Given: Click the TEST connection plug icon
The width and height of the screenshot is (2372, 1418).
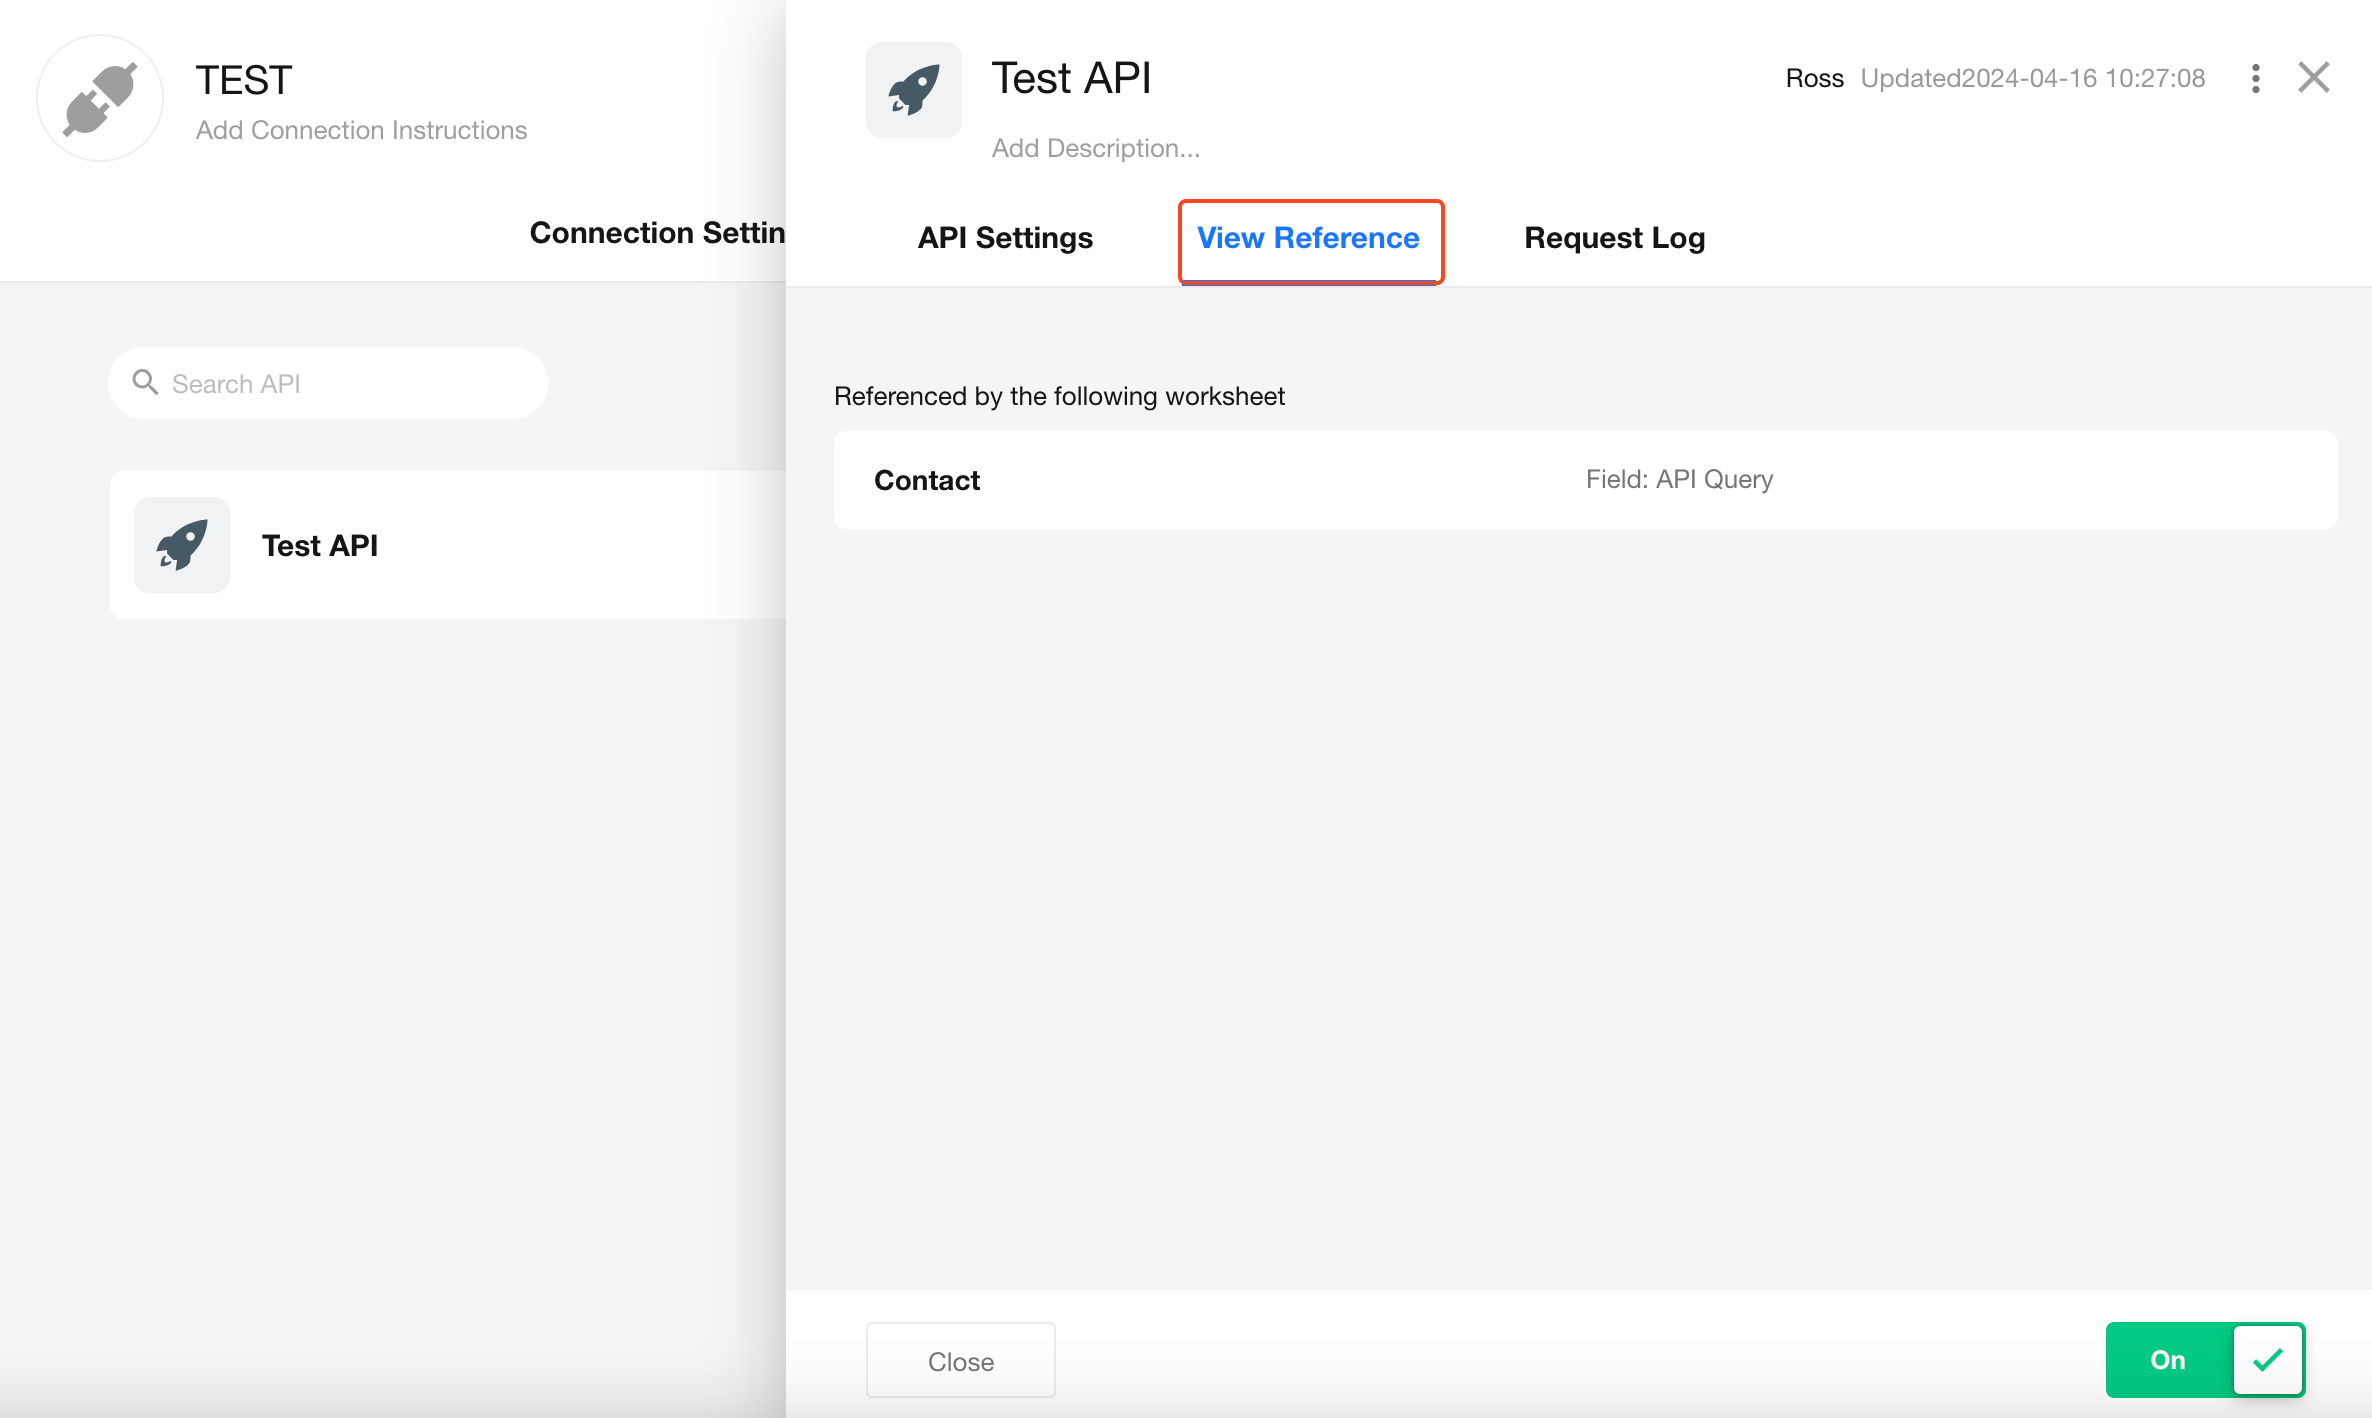Looking at the screenshot, I should pyautogui.click(x=100, y=98).
